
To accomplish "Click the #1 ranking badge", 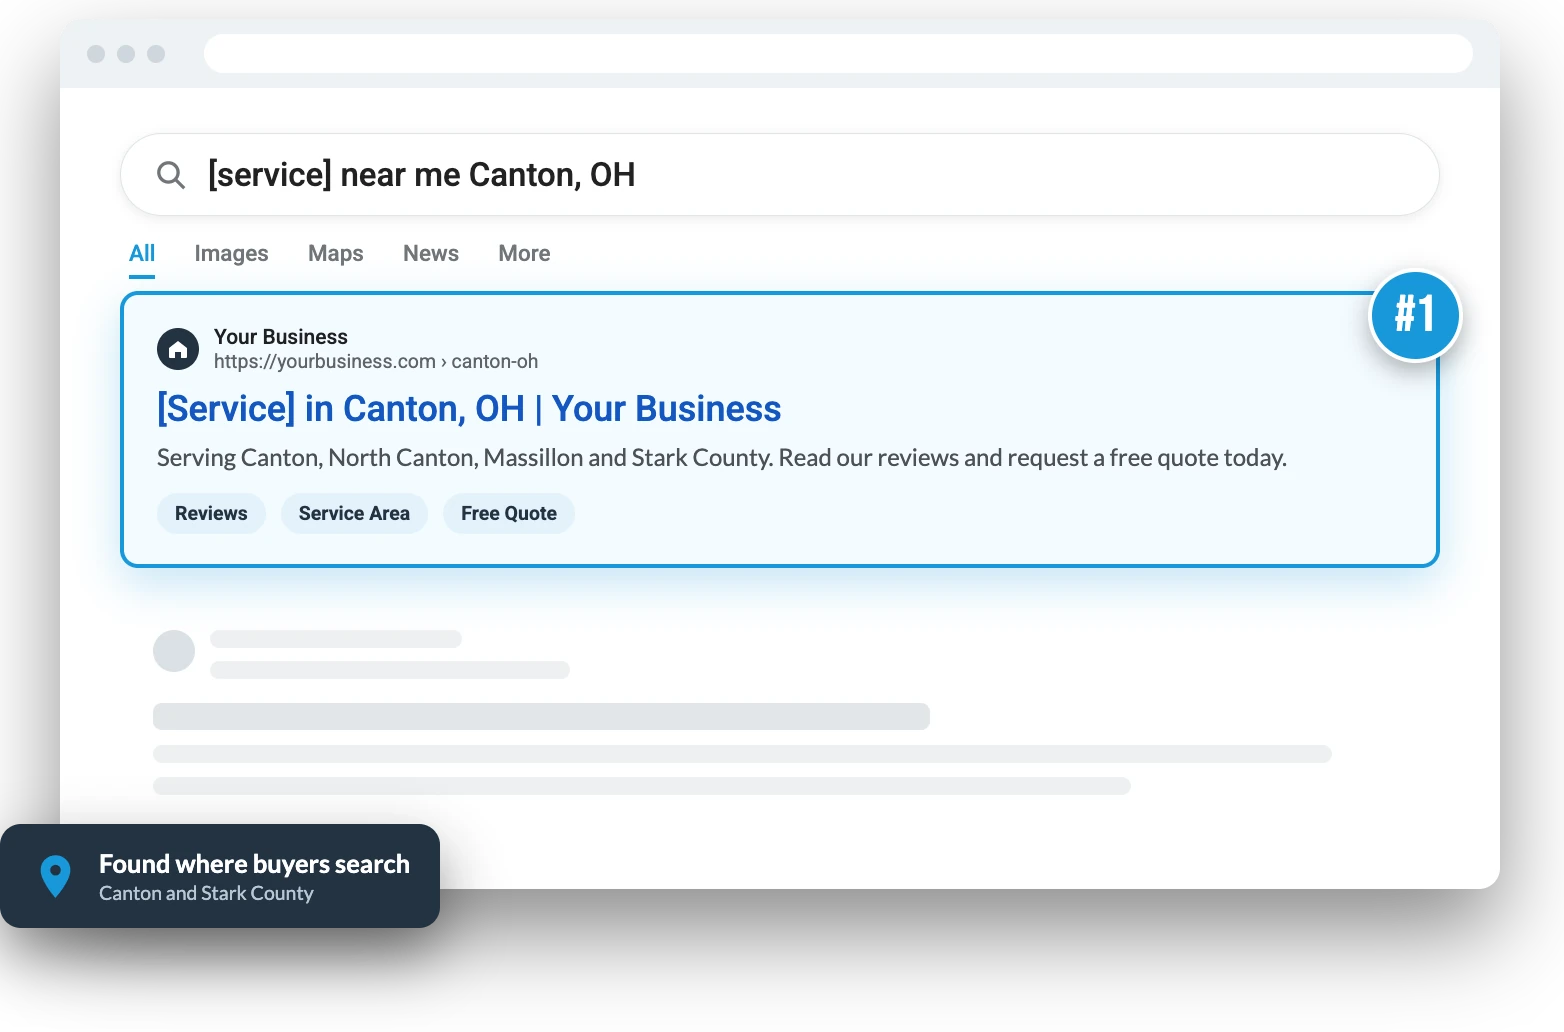I will point(1415,315).
